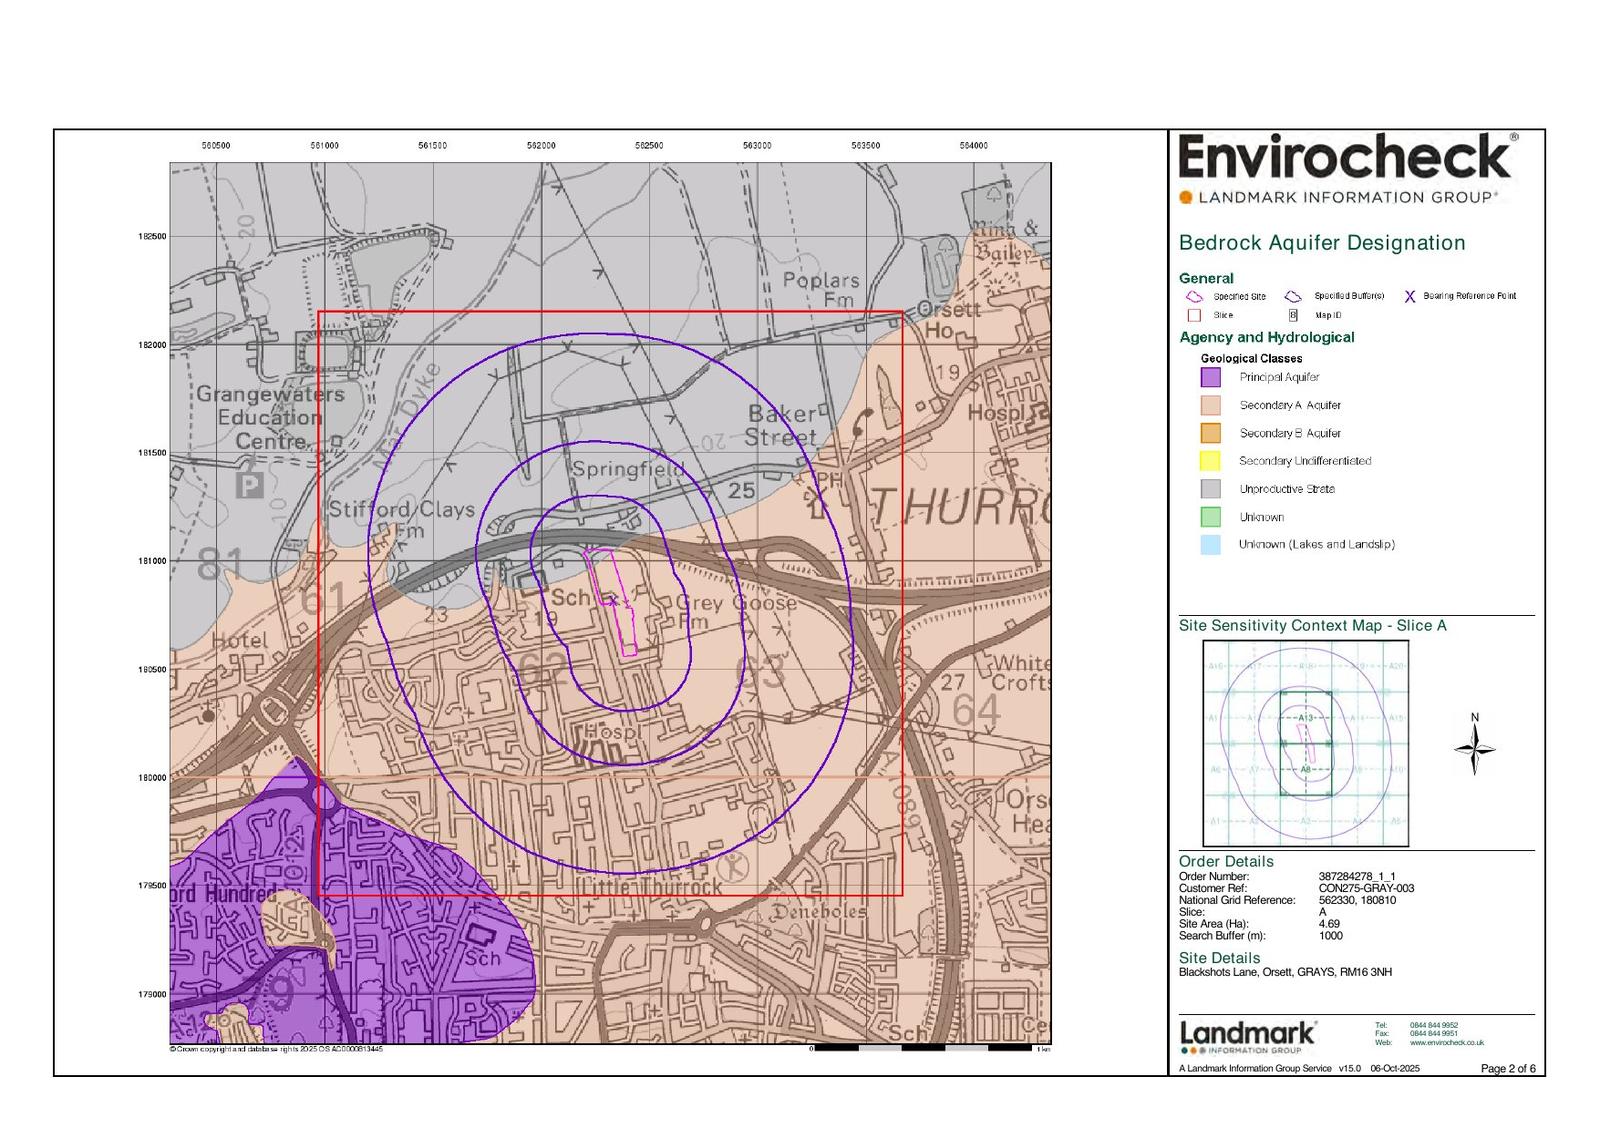Image resolution: width=1600 pixels, height=1128 pixels.
Task: Click the Specified Site legend icon
Action: pos(1194,297)
